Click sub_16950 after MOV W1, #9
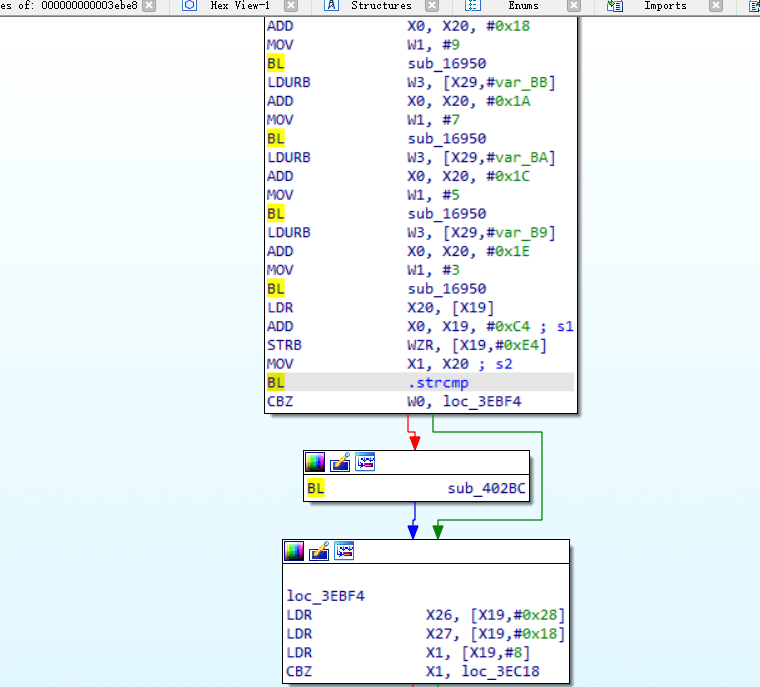 (447, 64)
